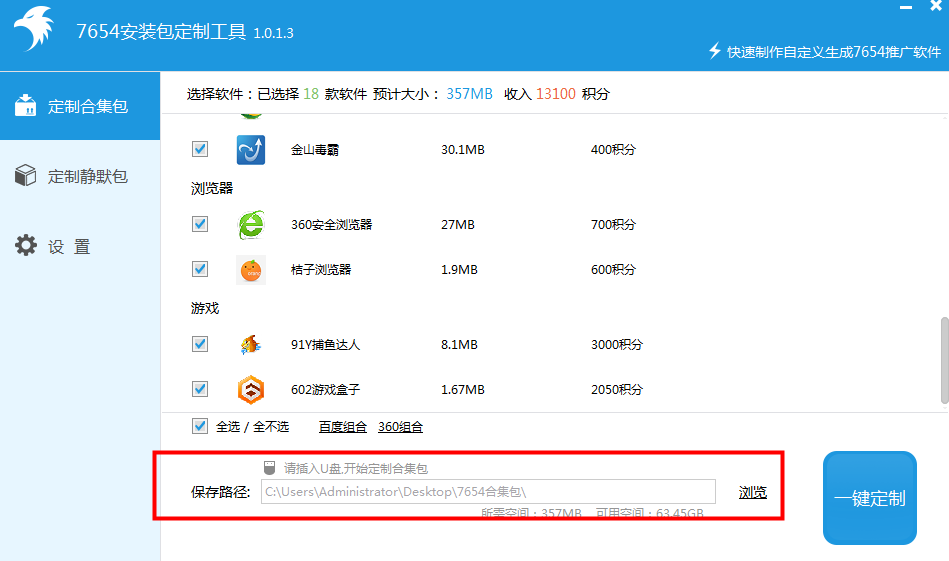Toggle the 全选 / 全不选 checkbox
The width and height of the screenshot is (949, 561).
click(200, 426)
